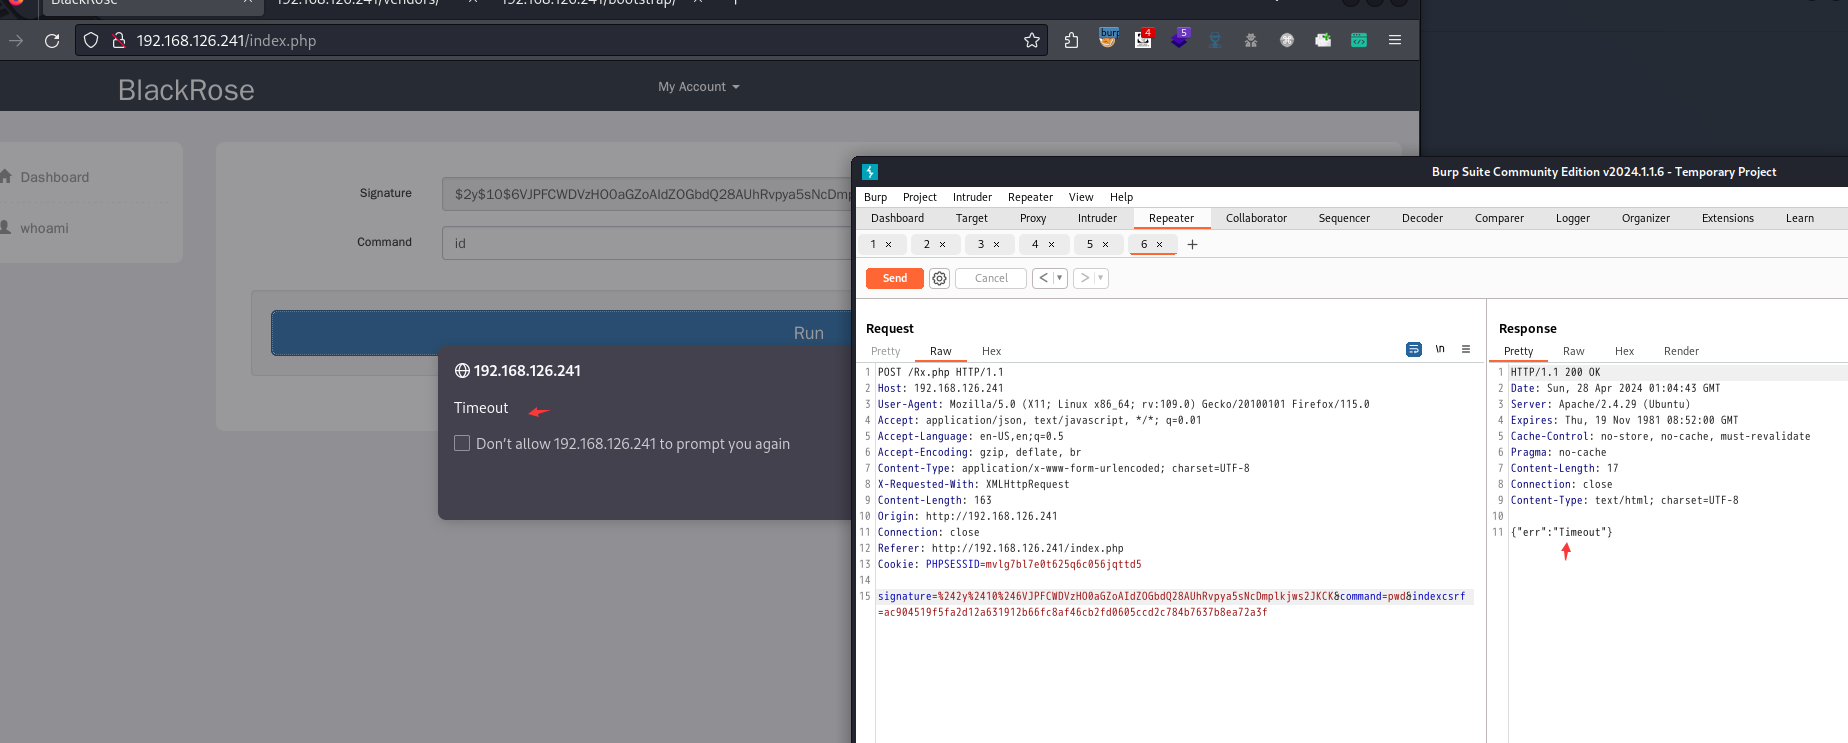Image resolution: width=1848 pixels, height=743 pixels.
Task: Close Repeater tab 3
Action: pyautogui.click(x=996, y=244)
